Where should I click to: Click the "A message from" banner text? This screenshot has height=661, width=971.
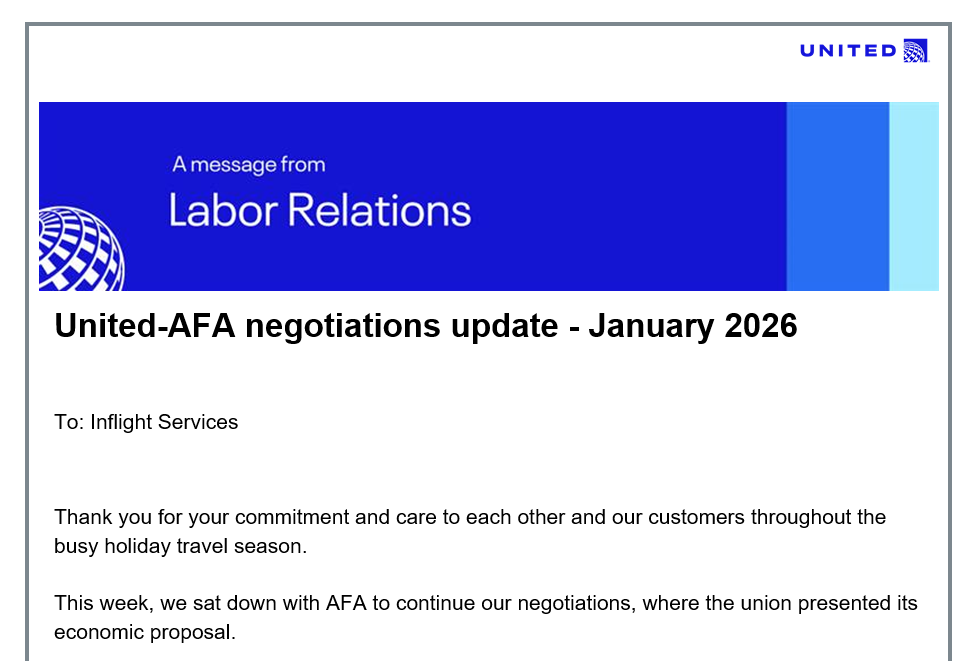click(248, 164)
